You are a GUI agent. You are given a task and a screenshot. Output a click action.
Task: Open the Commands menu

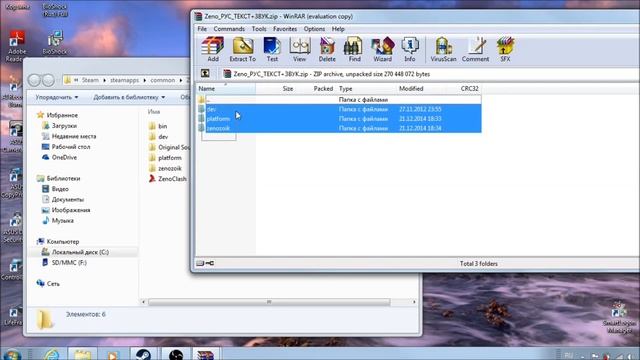tap(229, 29)
